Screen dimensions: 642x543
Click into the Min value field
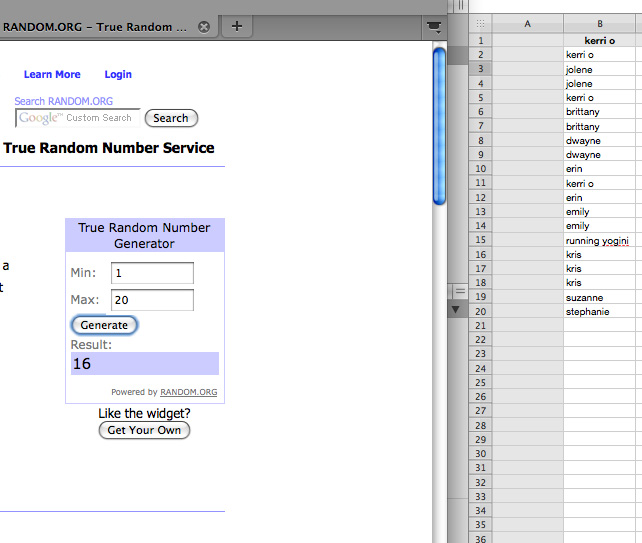(x=152, y=273)
